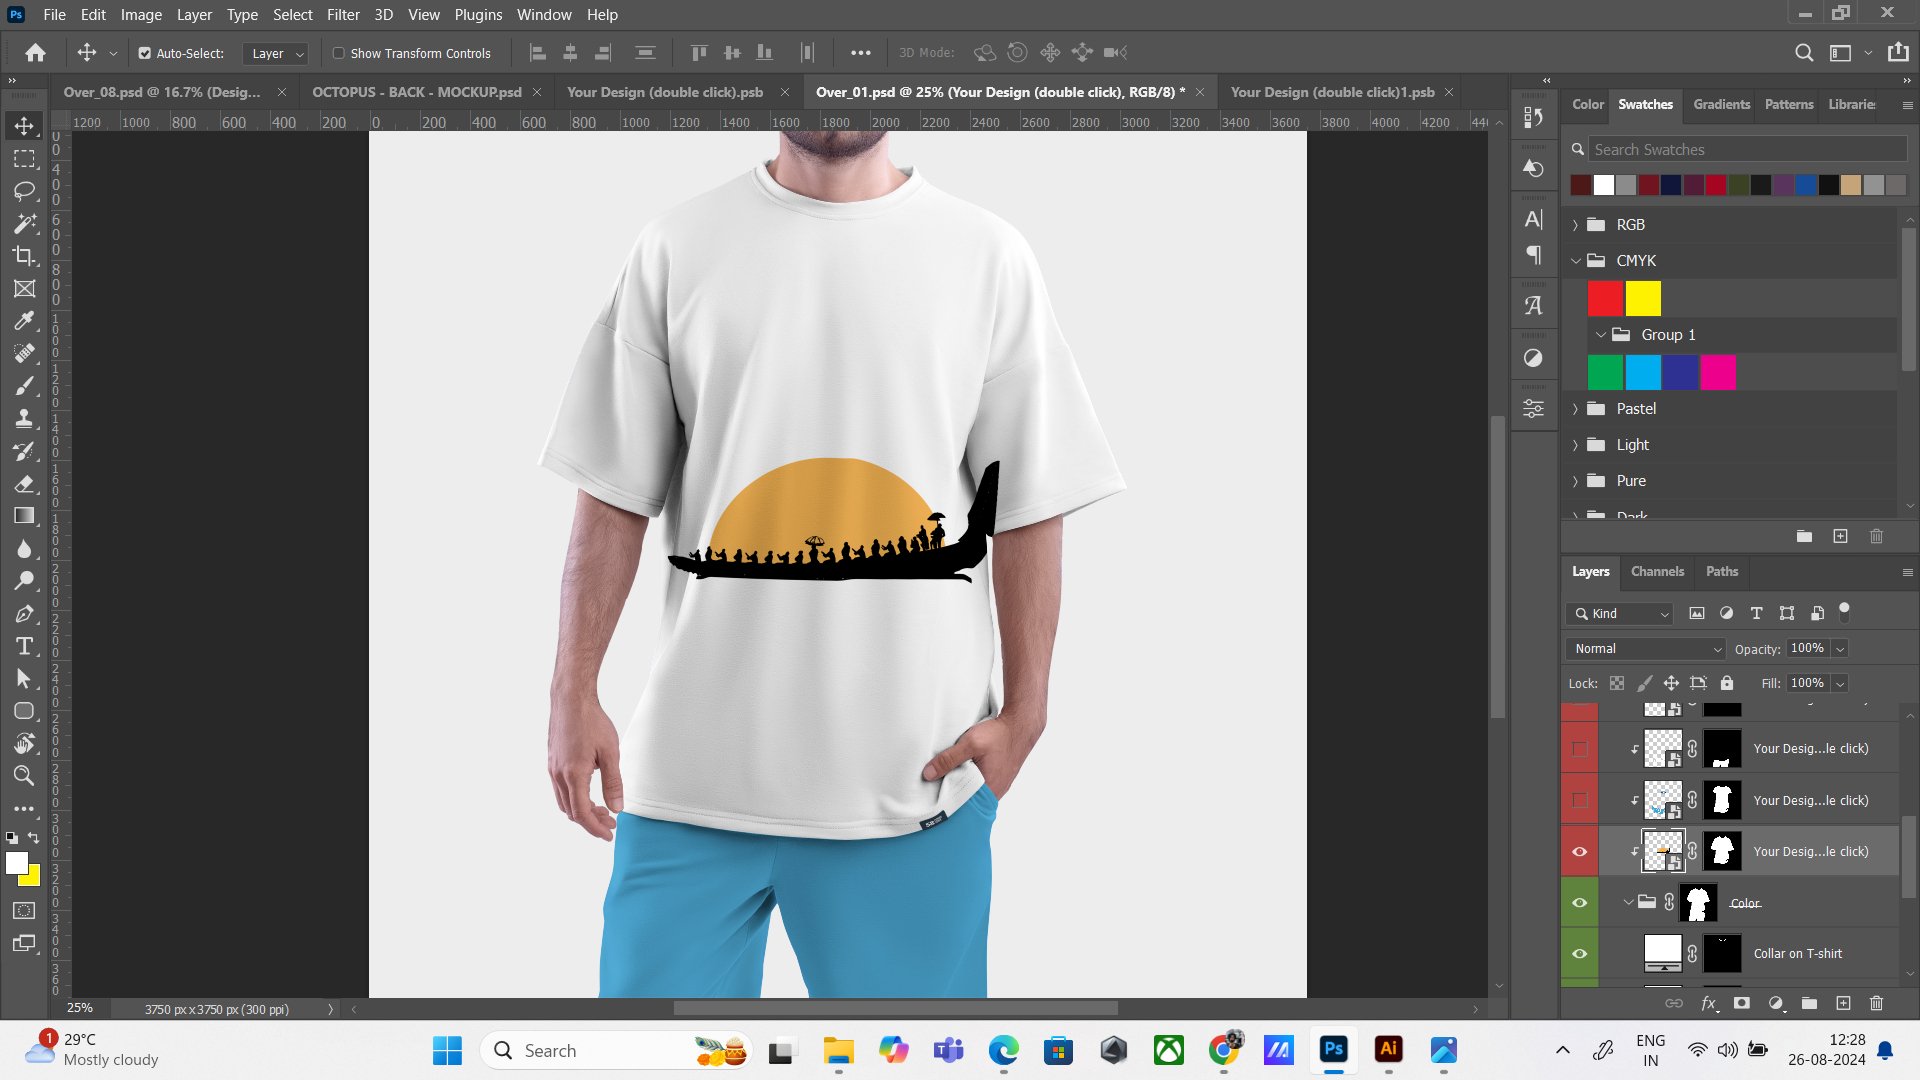The height and width of the screenshot is (1080, 1920).
Task: Switch to the Channels tab
Action: (x=1657, y=571)
